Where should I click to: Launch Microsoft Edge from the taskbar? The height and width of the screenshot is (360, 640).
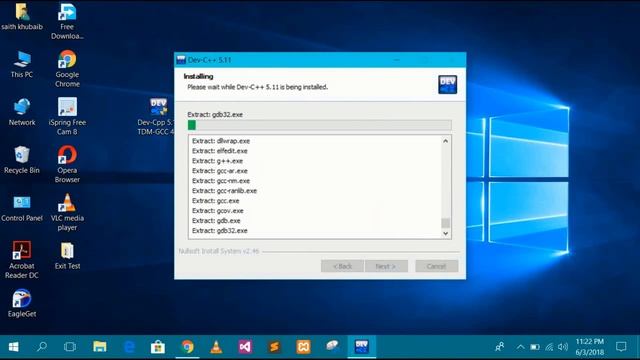tap(129, 347)
